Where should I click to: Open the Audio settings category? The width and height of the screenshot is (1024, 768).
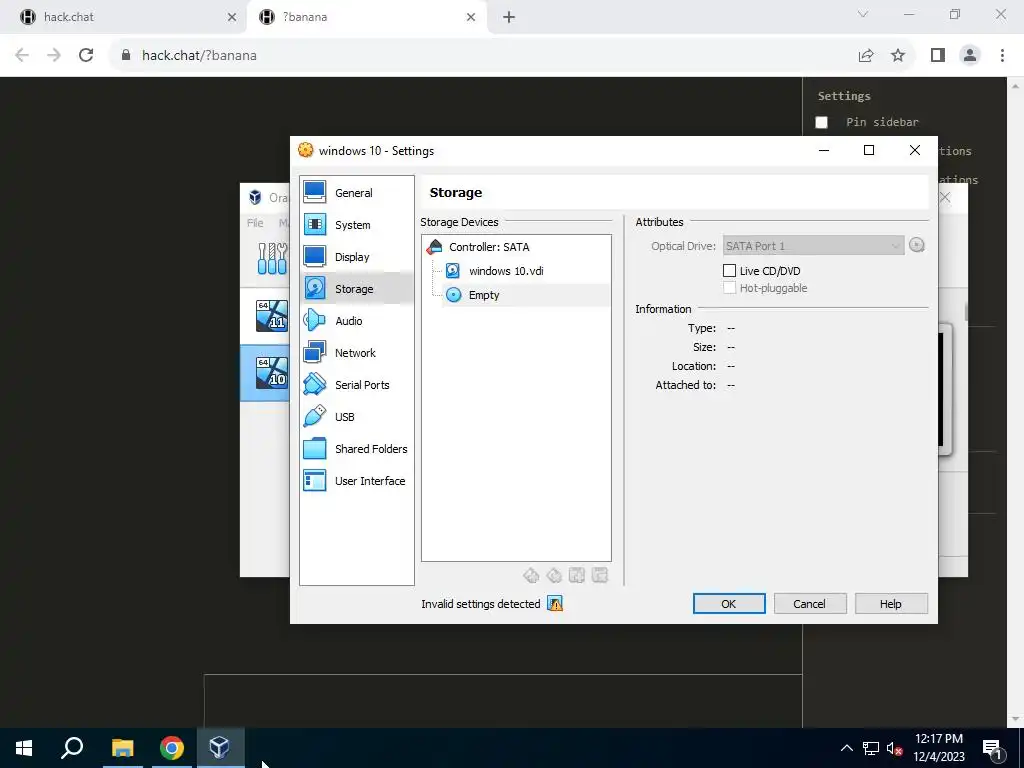(x=357, y=321)
